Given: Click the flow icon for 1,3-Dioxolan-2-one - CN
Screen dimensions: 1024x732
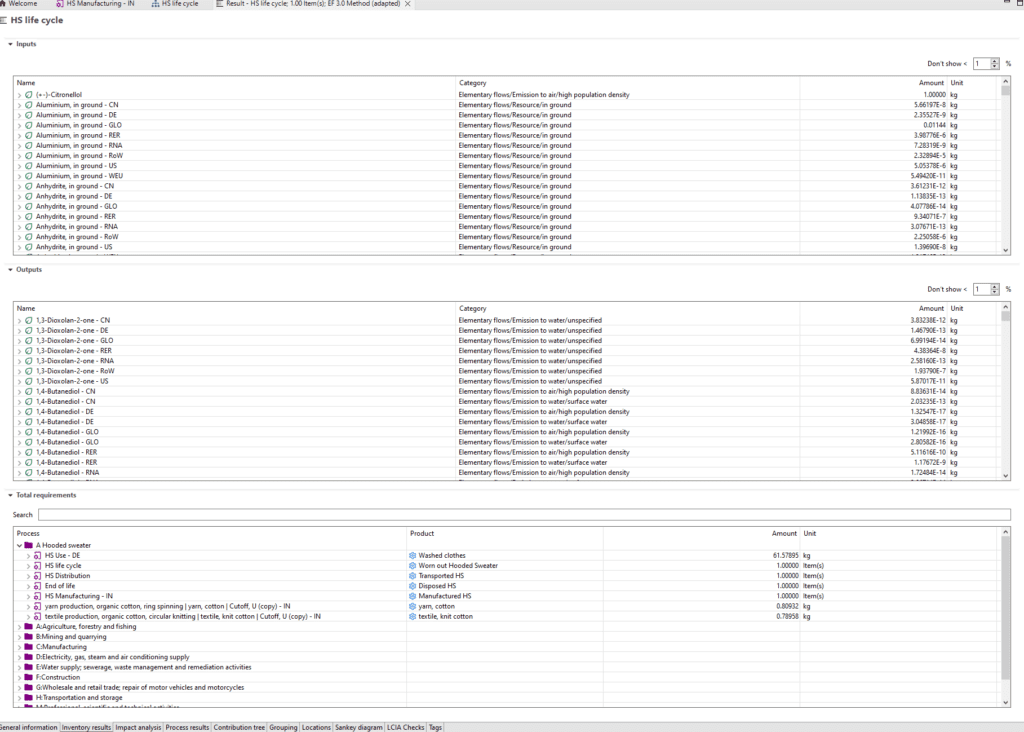Looking at the screenshot, I should tap(29, 321).
